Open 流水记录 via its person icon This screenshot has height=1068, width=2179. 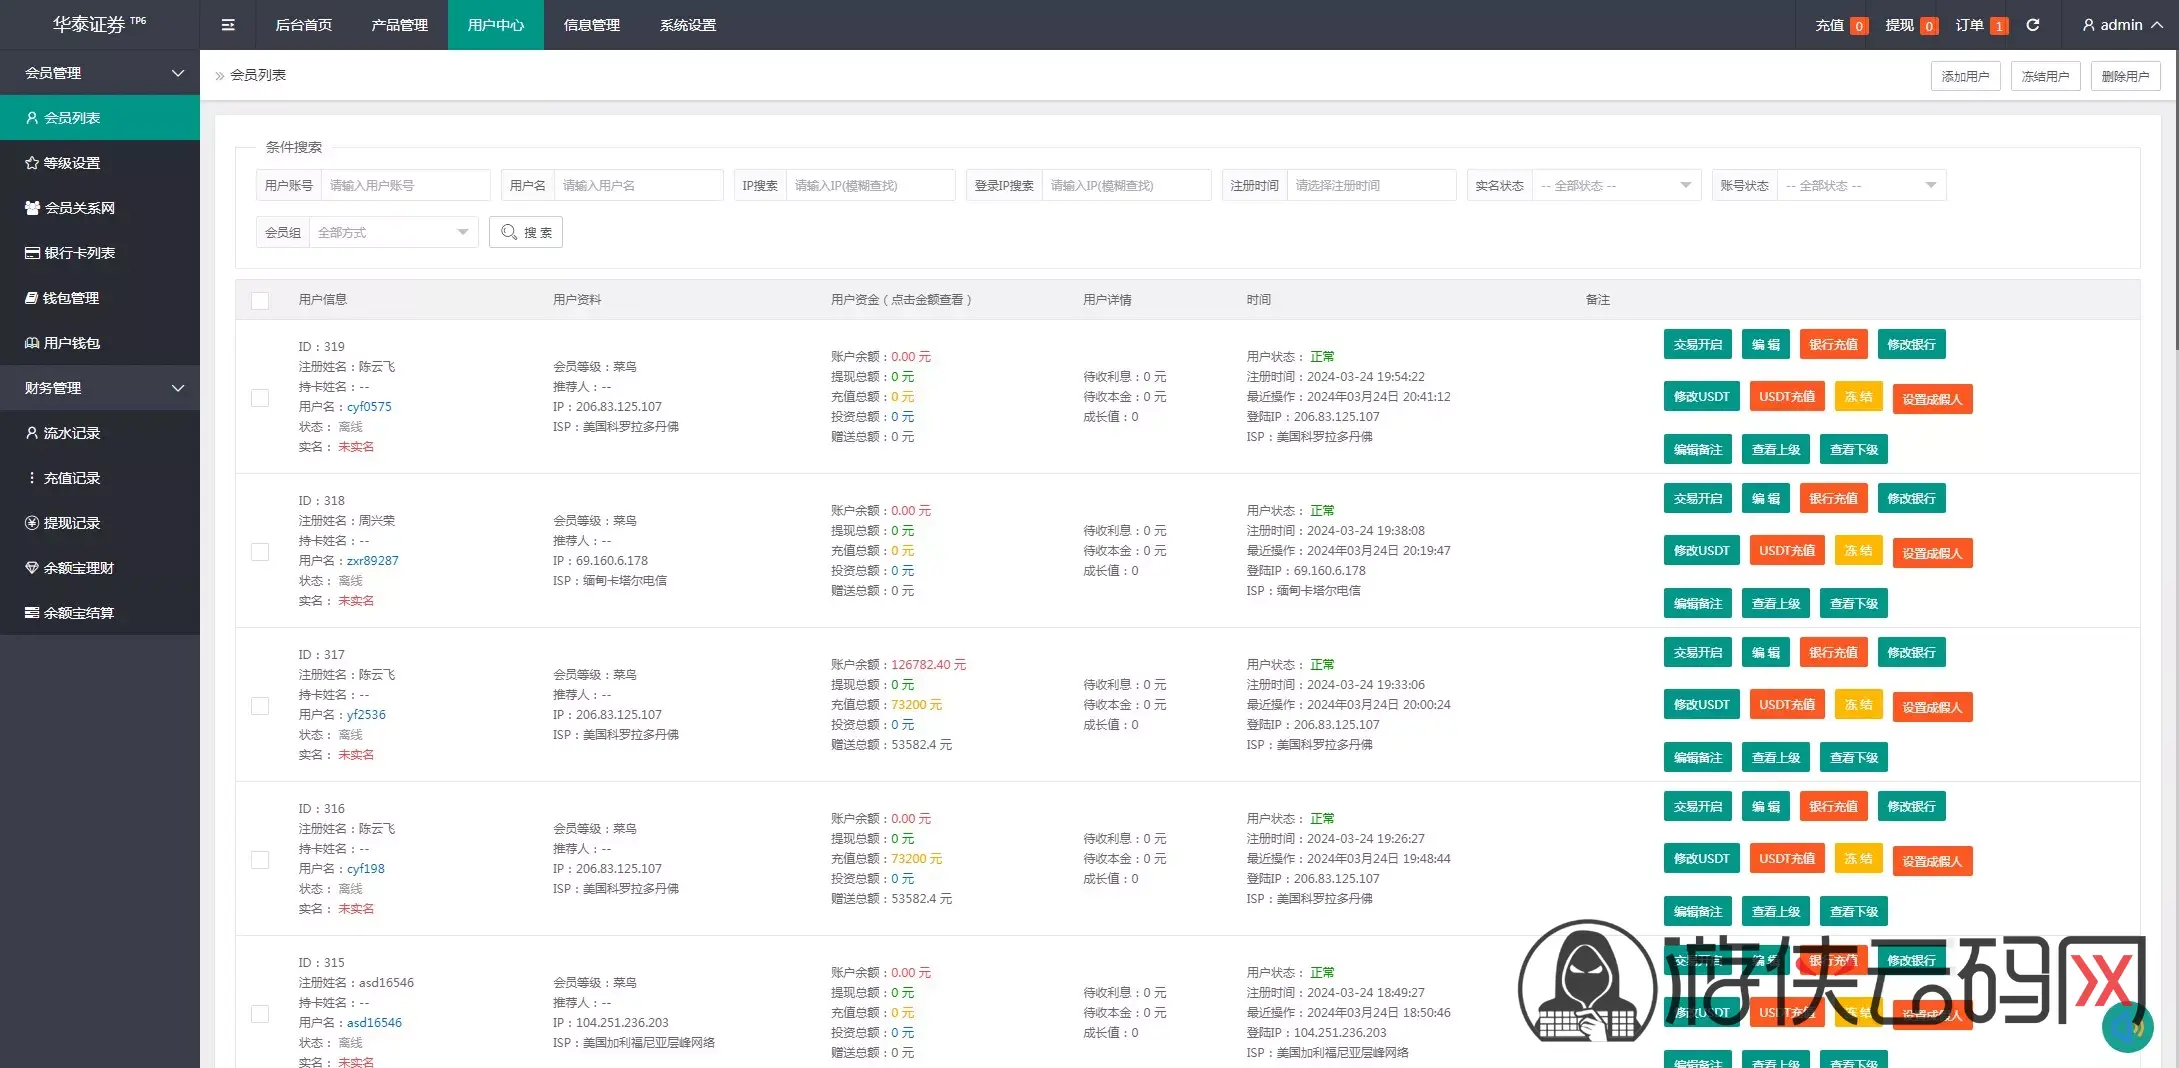(32, 433)
